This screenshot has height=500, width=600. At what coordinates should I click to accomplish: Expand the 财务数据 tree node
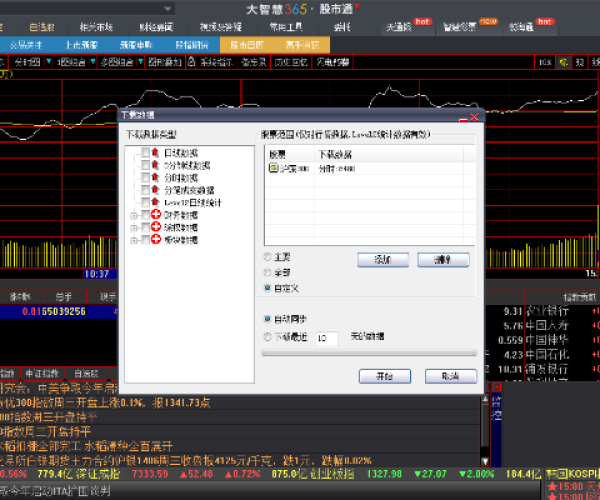[x=133, y=214]
